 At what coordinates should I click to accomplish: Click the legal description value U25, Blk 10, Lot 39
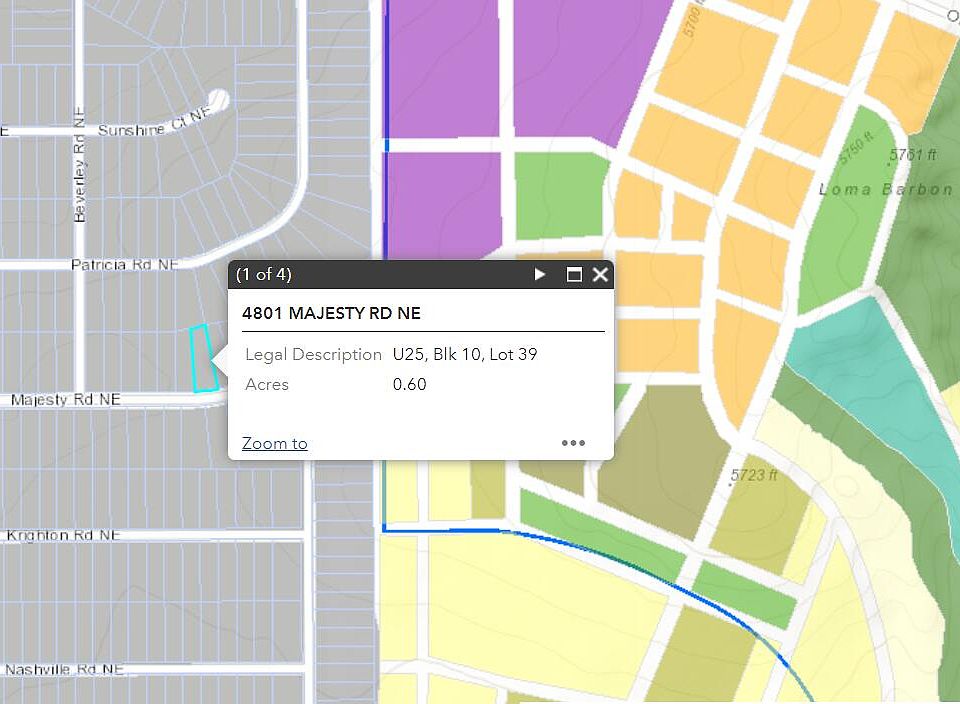(465, 354)
